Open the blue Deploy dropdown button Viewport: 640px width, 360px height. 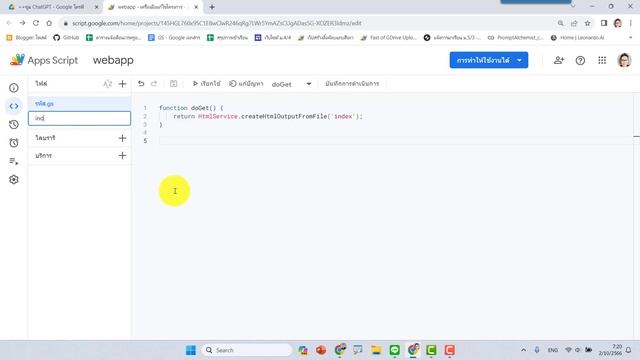489,60
